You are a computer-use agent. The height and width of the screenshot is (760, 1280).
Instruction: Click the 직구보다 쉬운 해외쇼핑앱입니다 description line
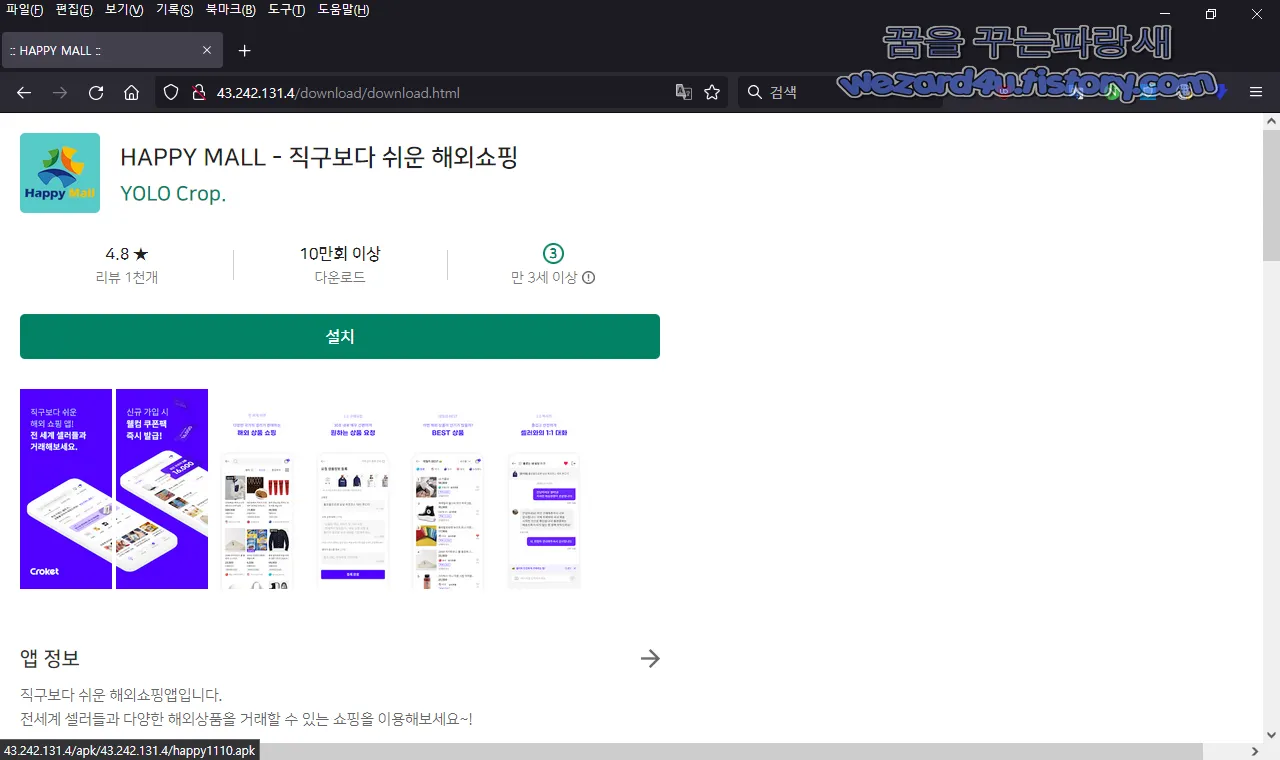121,694
